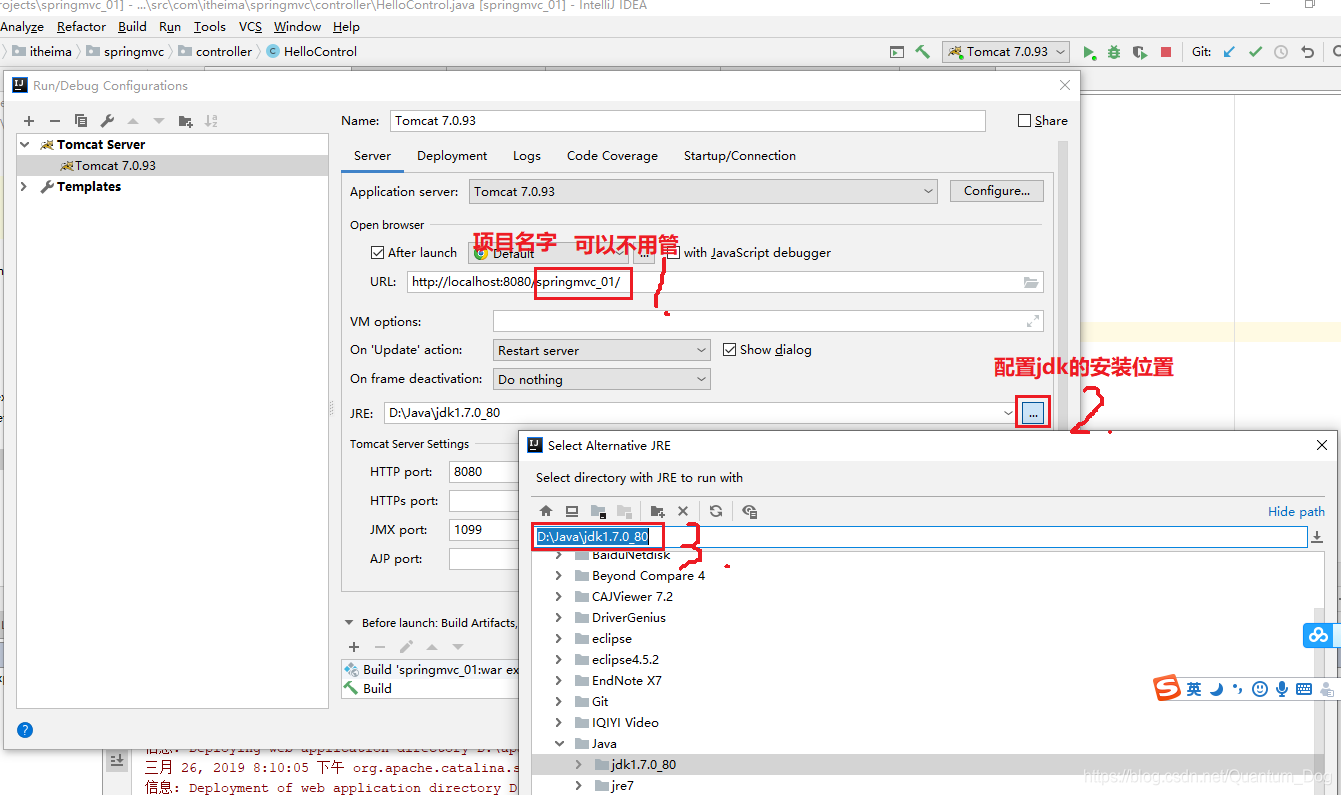
Task: Go to desktop directory in JRE chooser
Action: click(572, 511)
